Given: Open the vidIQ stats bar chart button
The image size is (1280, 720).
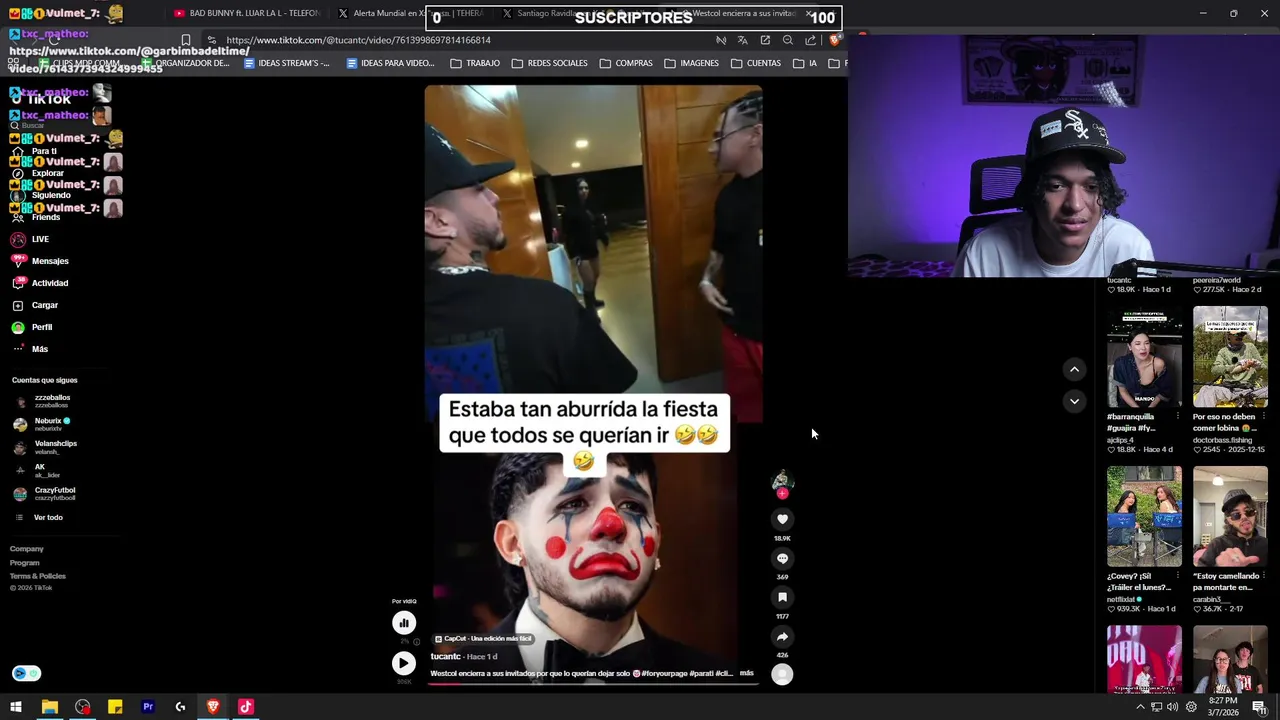Looking at the screenshot, I should tap(404, 622).
